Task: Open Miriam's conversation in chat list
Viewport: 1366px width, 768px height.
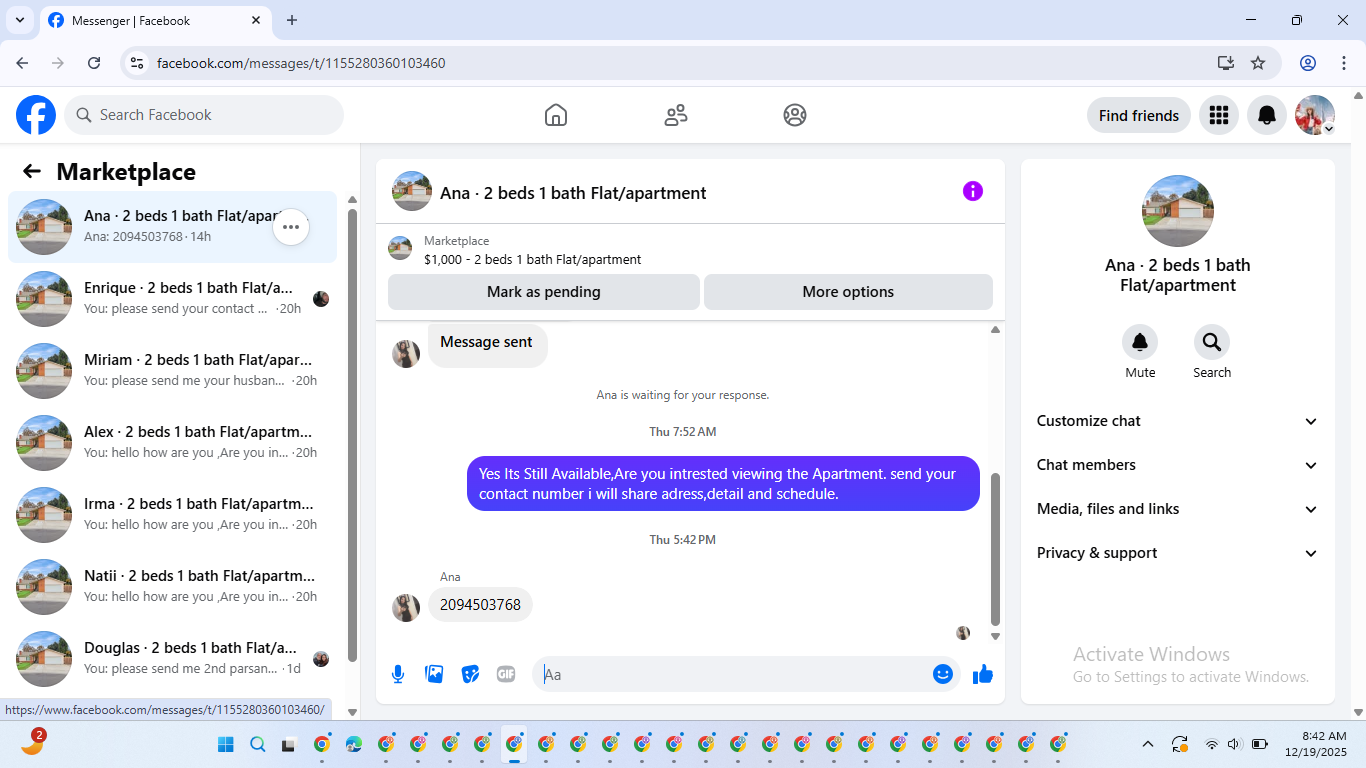Action: click(x=172, y=371)
